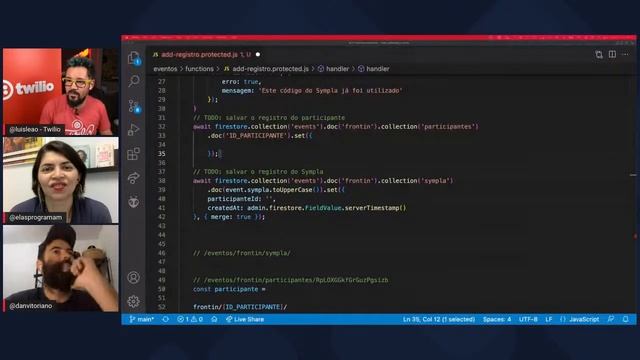Click the comment 'TODO: salvar o registro do Sympla'

pyautogui.click(x=258, y=172)
